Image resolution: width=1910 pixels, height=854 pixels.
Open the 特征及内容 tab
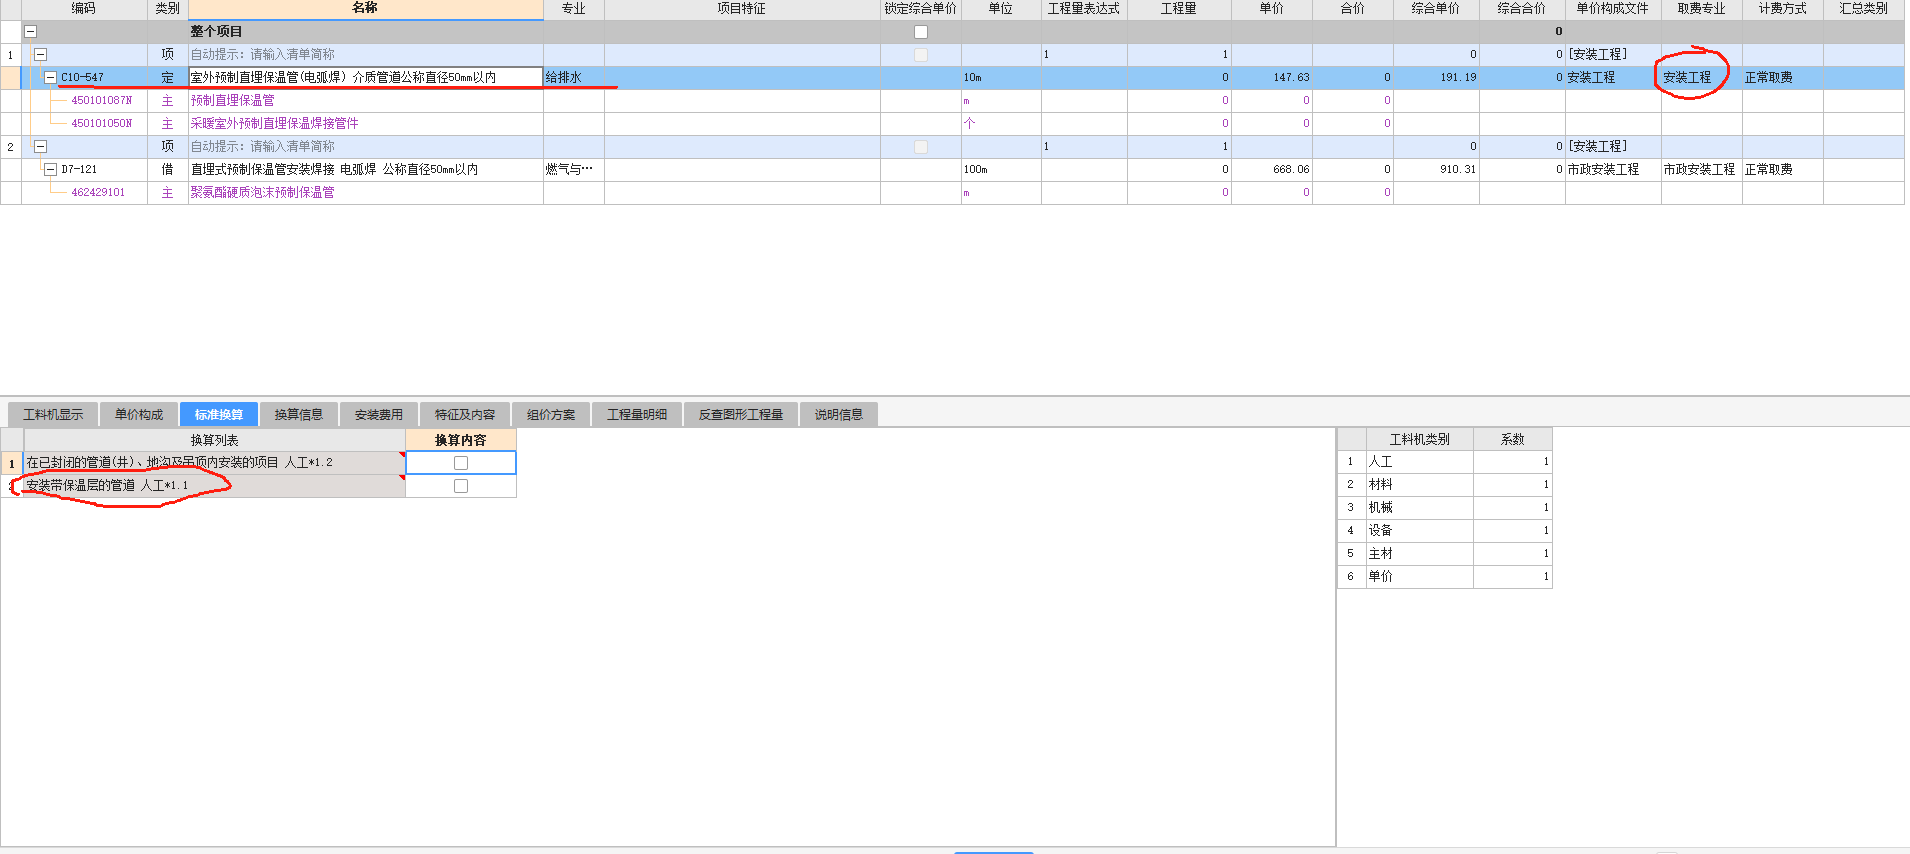click(x=465, y=414)
